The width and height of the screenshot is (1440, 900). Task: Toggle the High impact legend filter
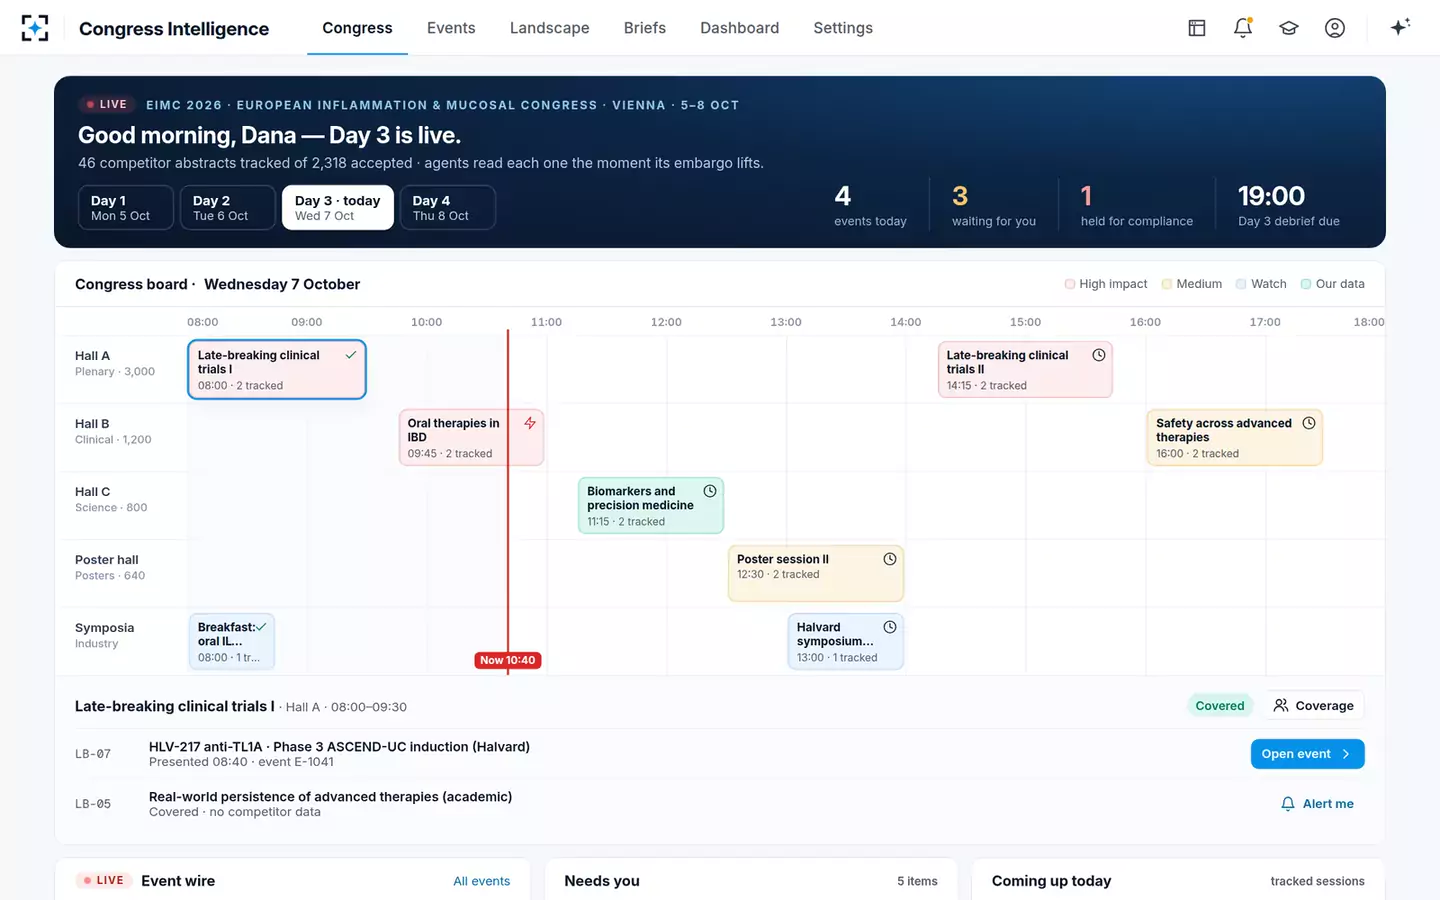point(1106,284)
